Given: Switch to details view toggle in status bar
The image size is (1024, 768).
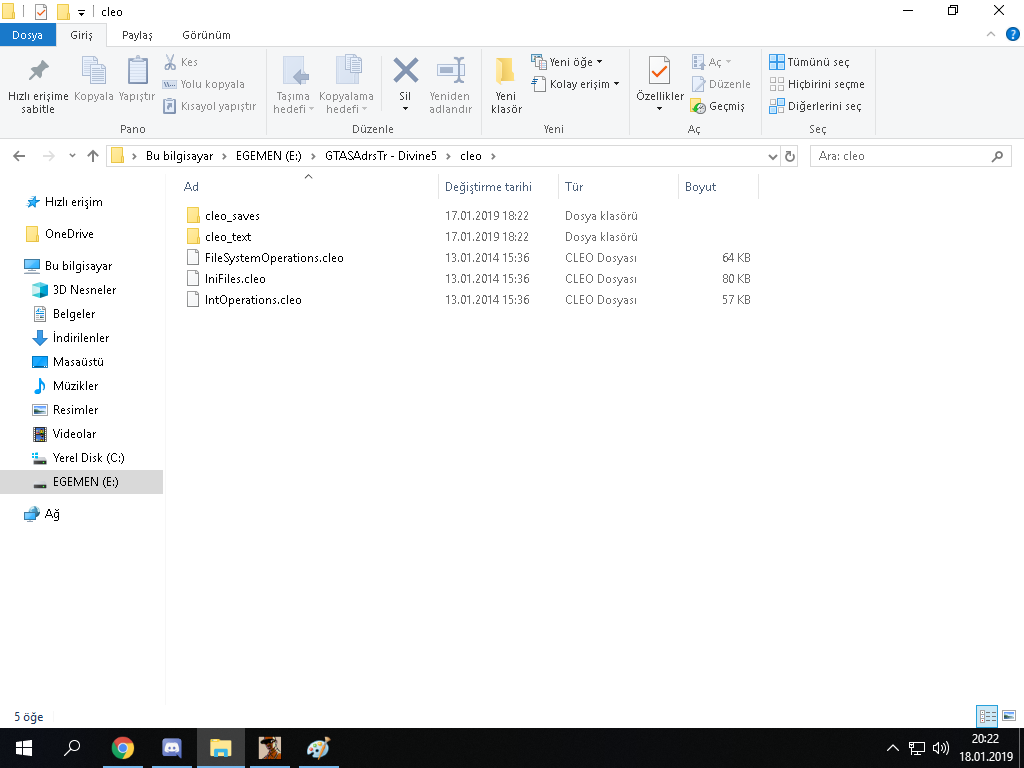Looking at the screenshot, I should pos(986,716).
